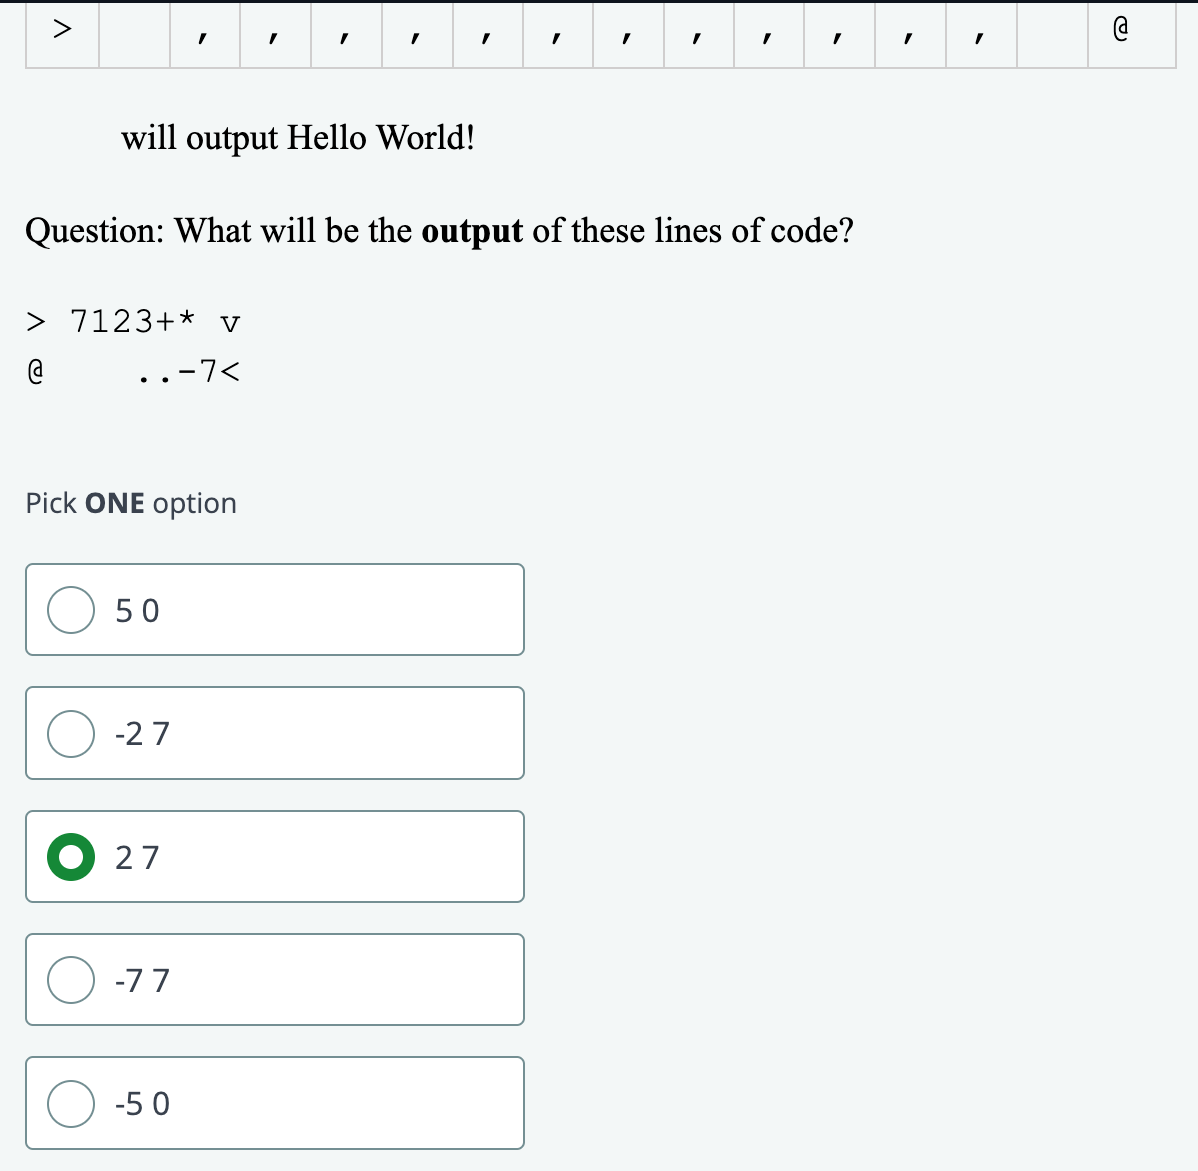Click the answer box containing "2 7"
This screenshot has width=1198, height=1171.
tap(275, 857)
